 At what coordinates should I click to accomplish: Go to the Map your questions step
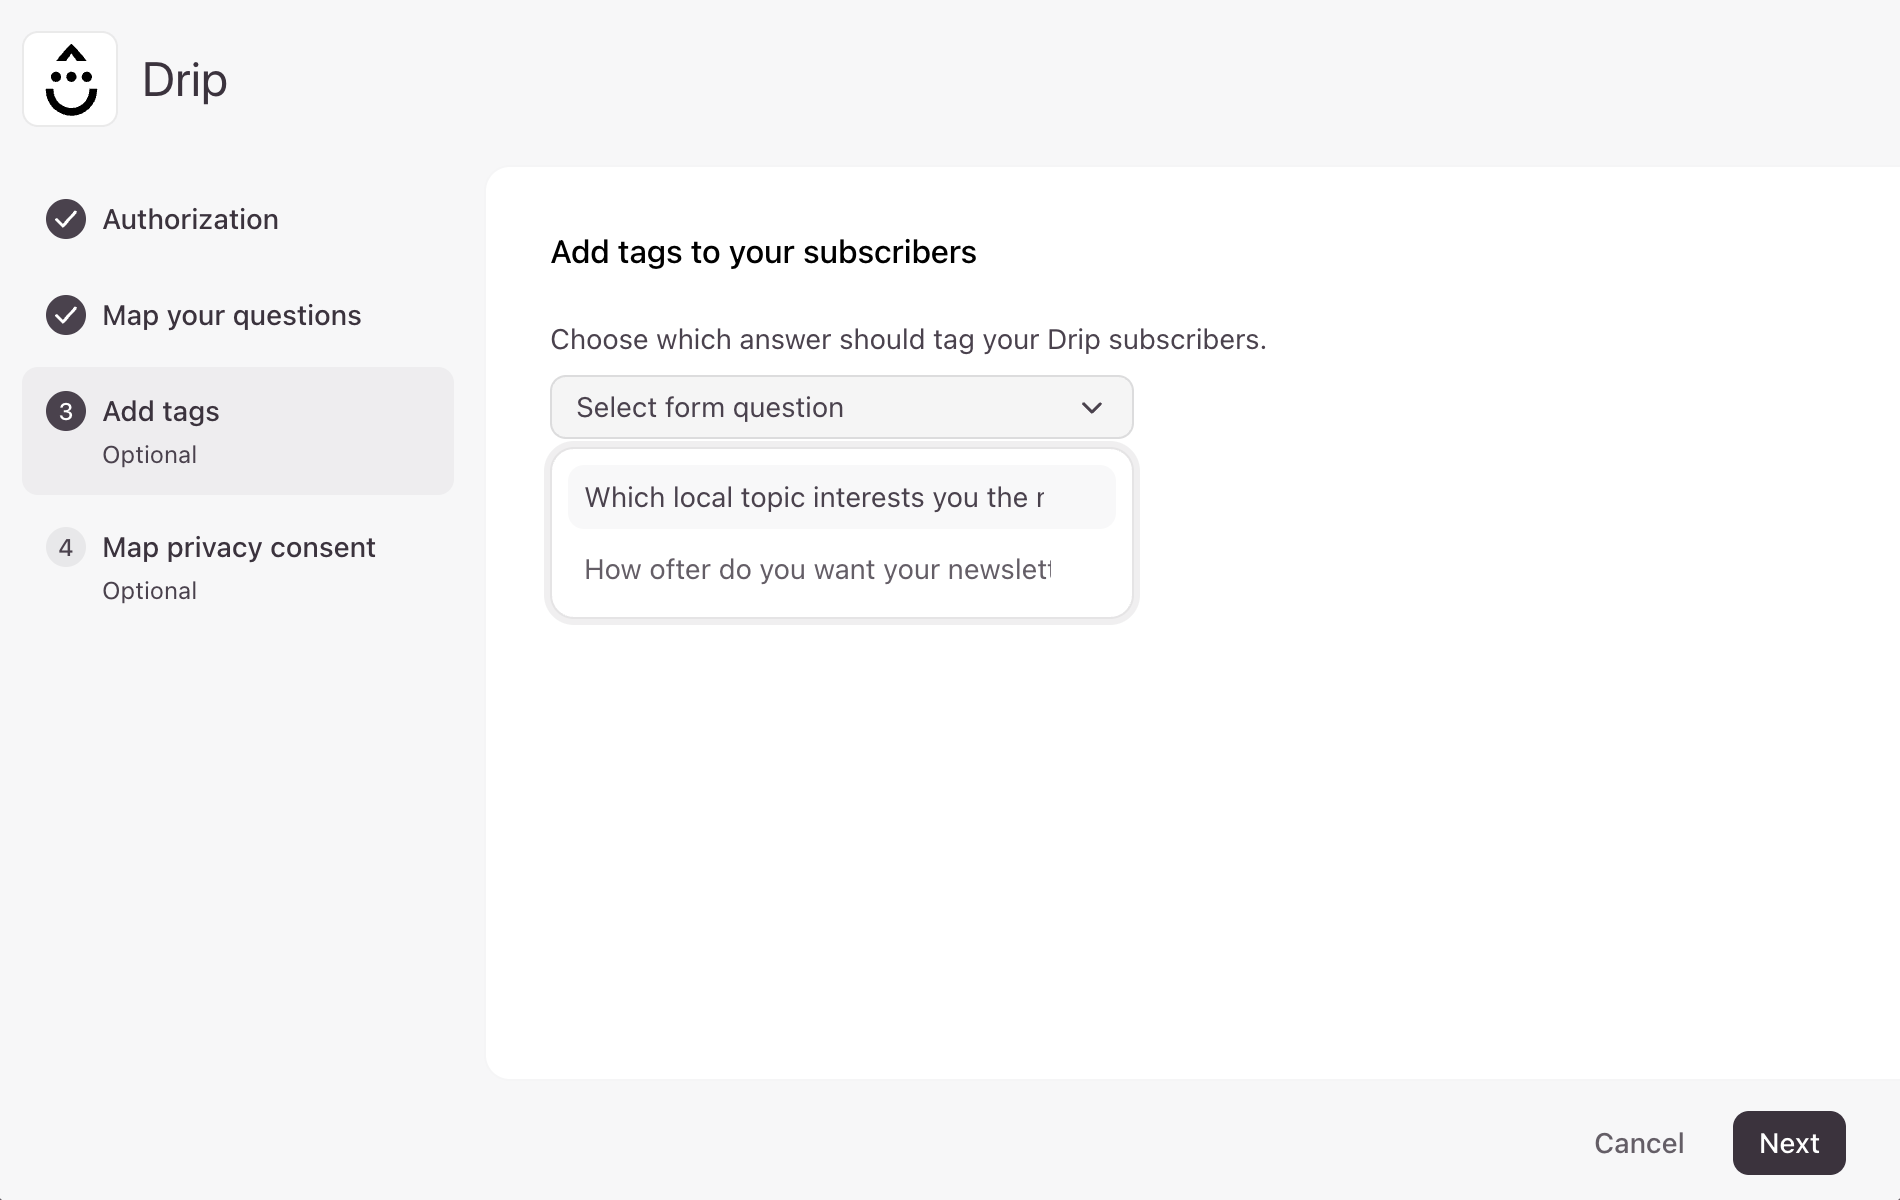coord(232,315)
